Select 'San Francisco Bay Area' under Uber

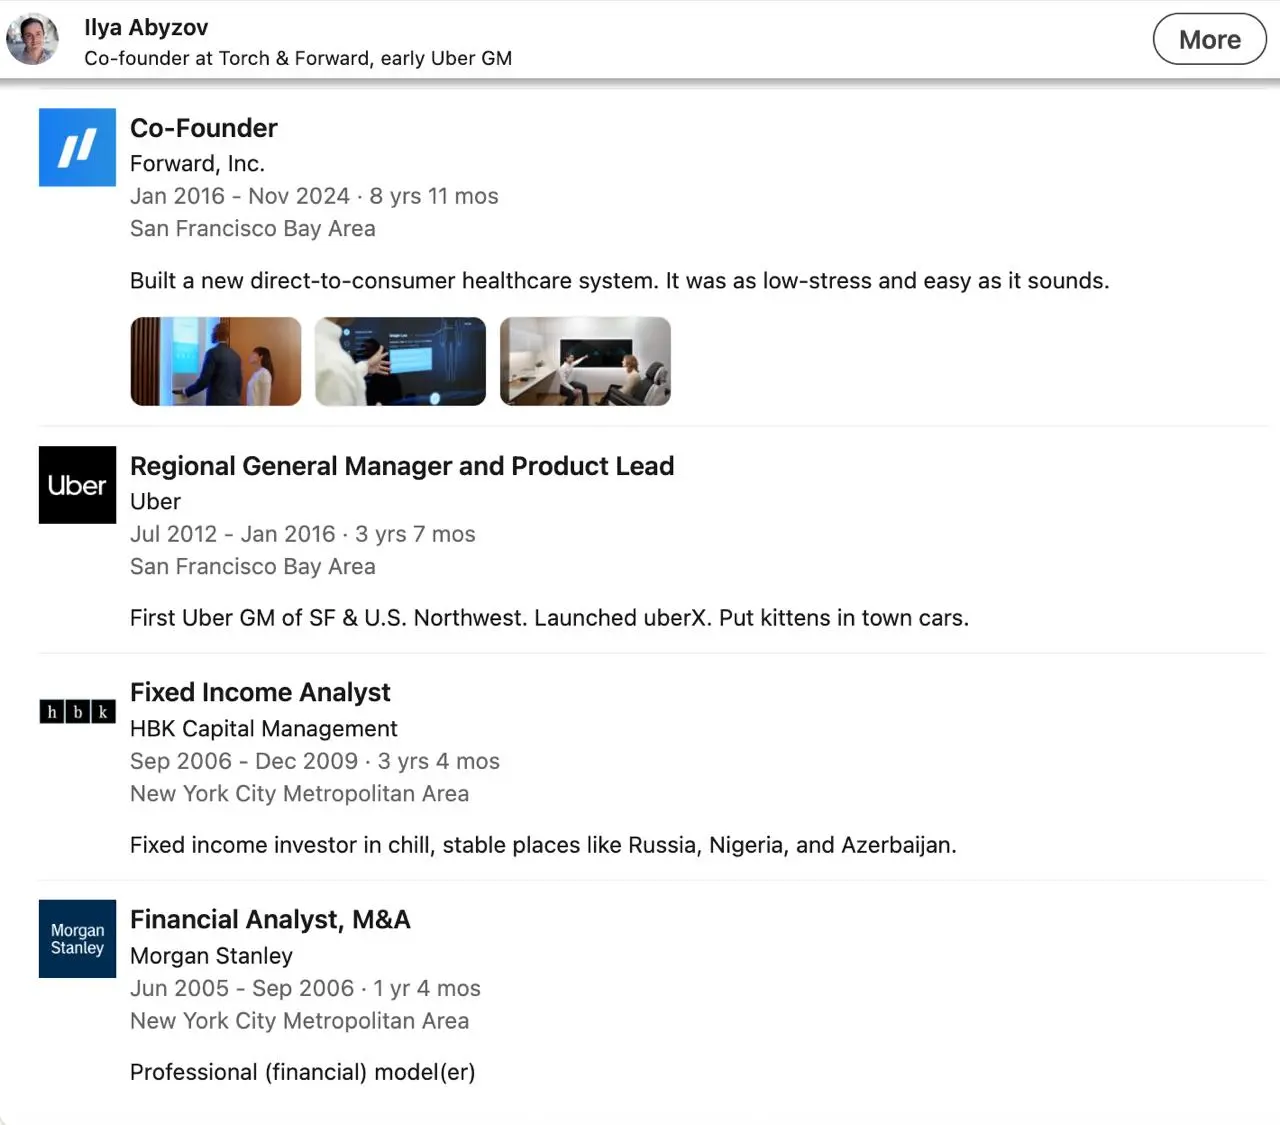tap(253, 566)
